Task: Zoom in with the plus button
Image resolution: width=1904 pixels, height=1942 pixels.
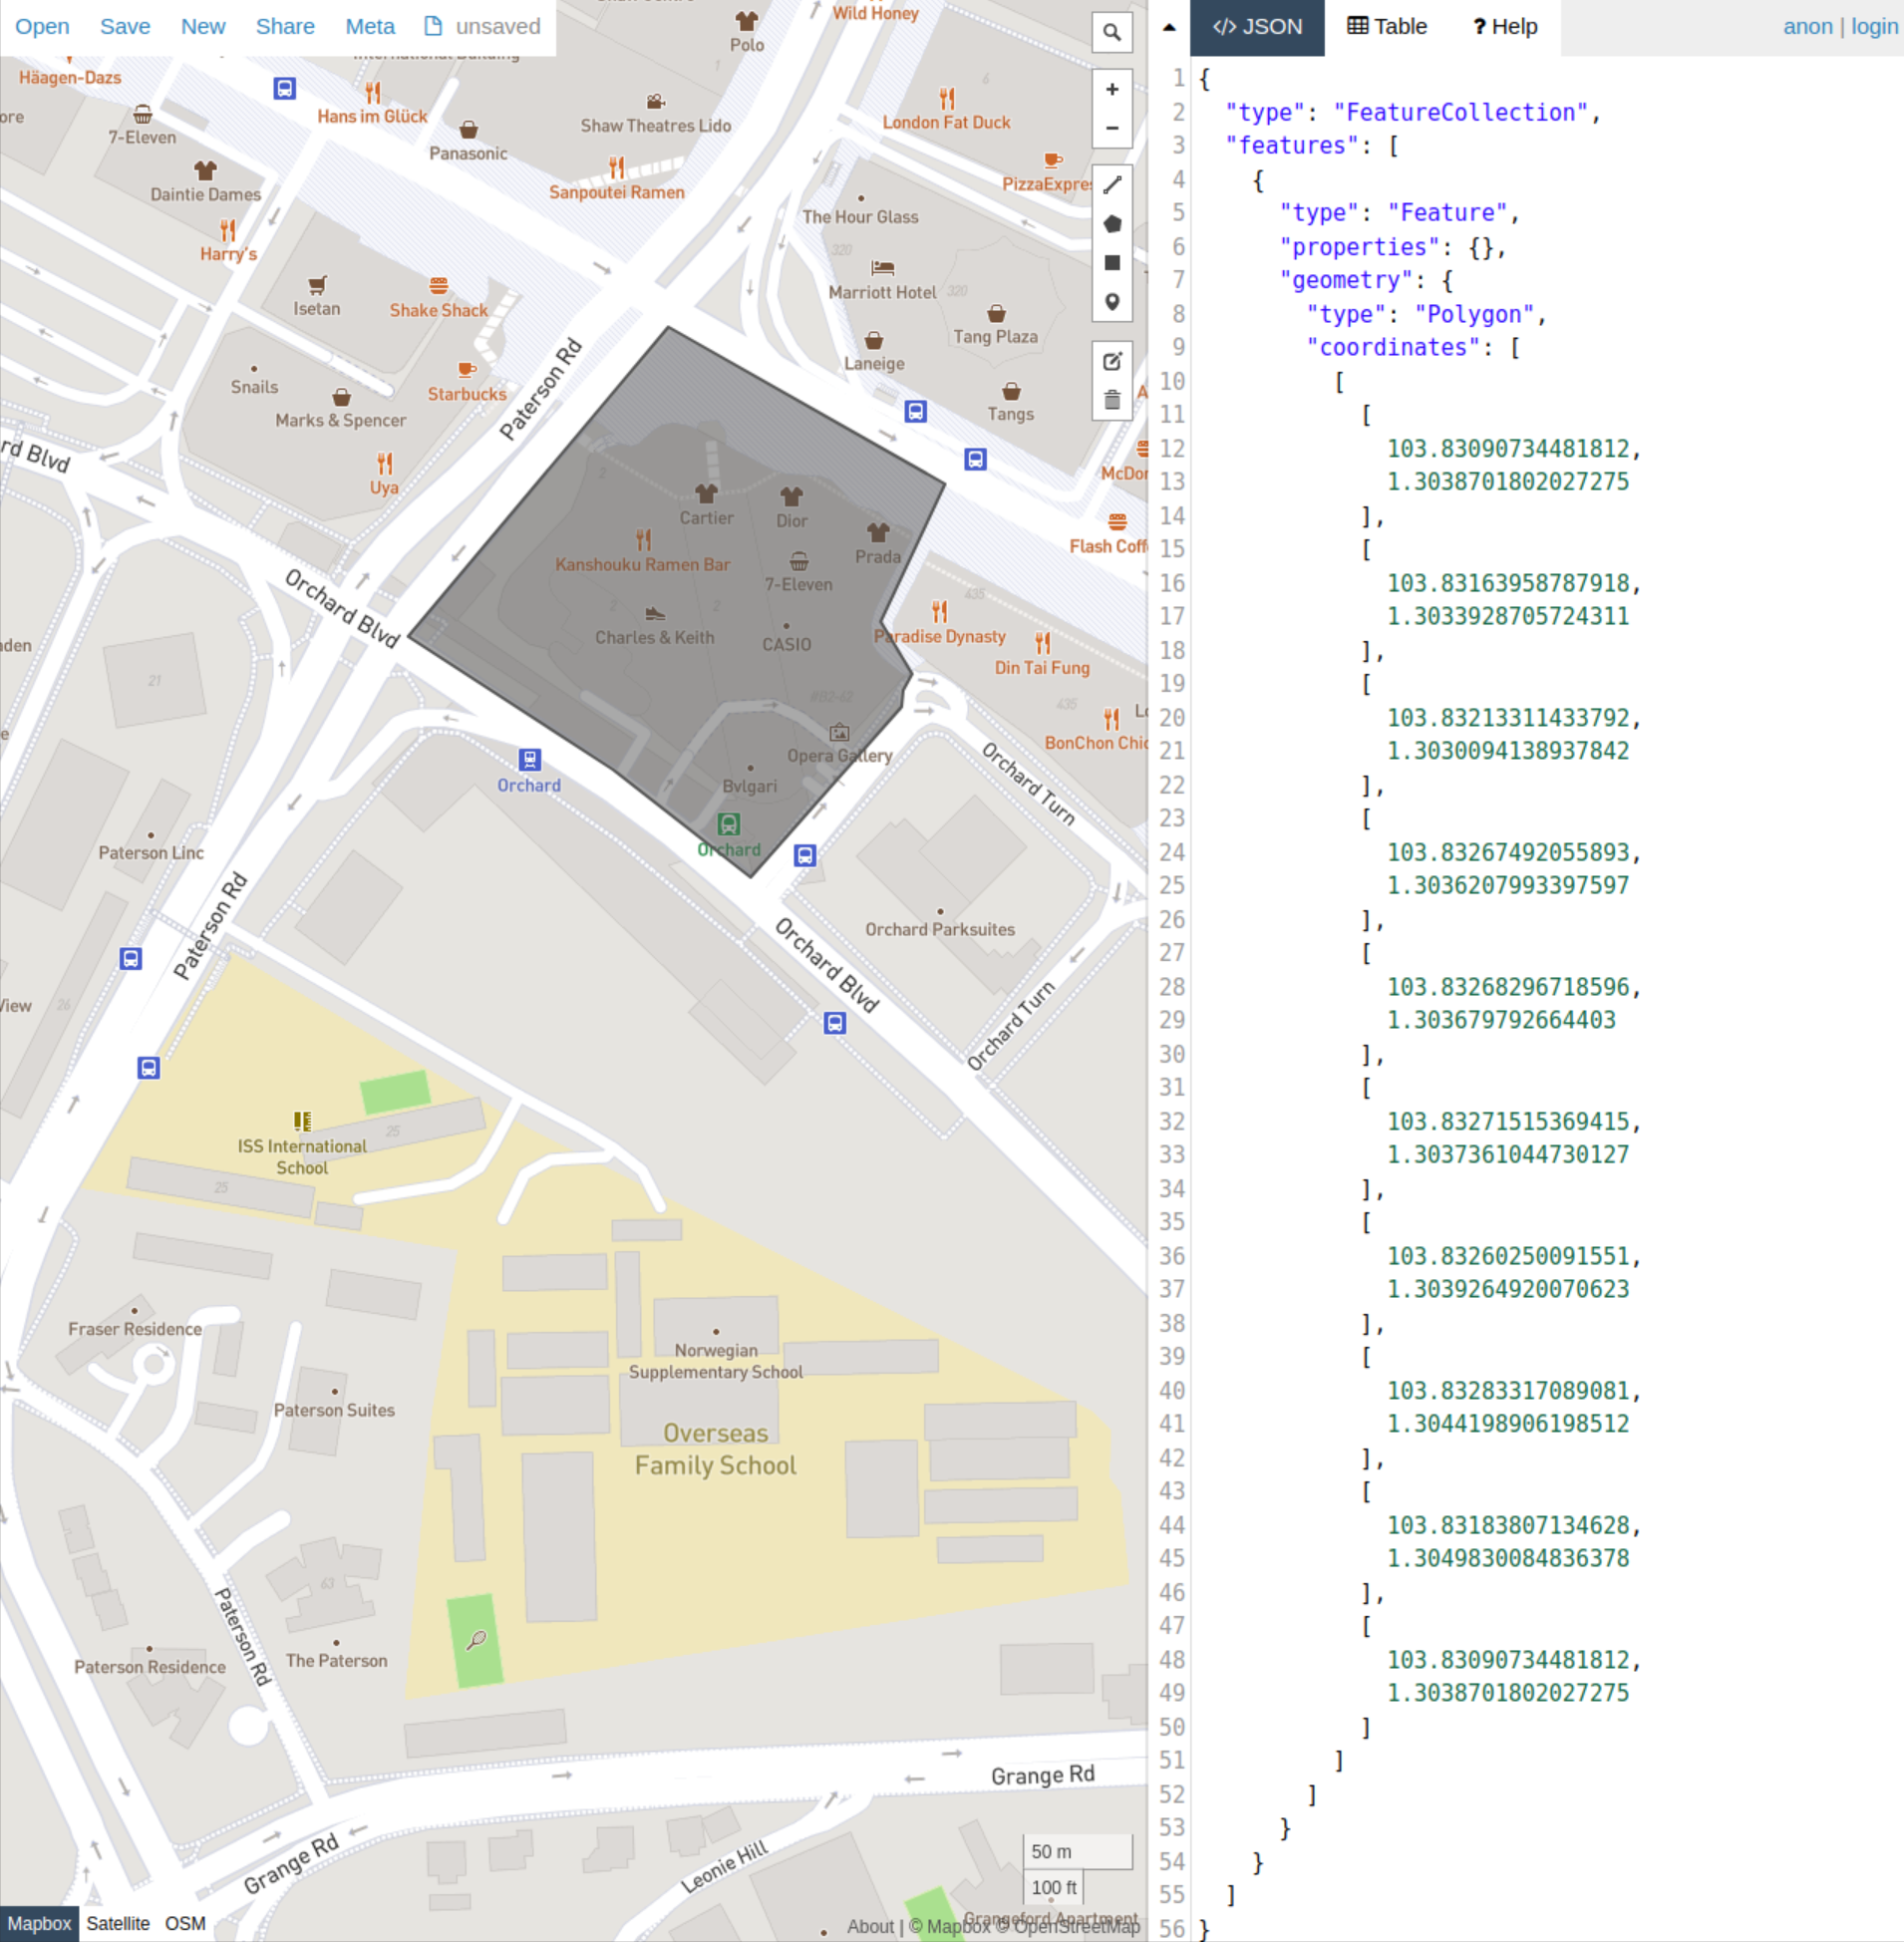Action: click(x=1111, y=90)
